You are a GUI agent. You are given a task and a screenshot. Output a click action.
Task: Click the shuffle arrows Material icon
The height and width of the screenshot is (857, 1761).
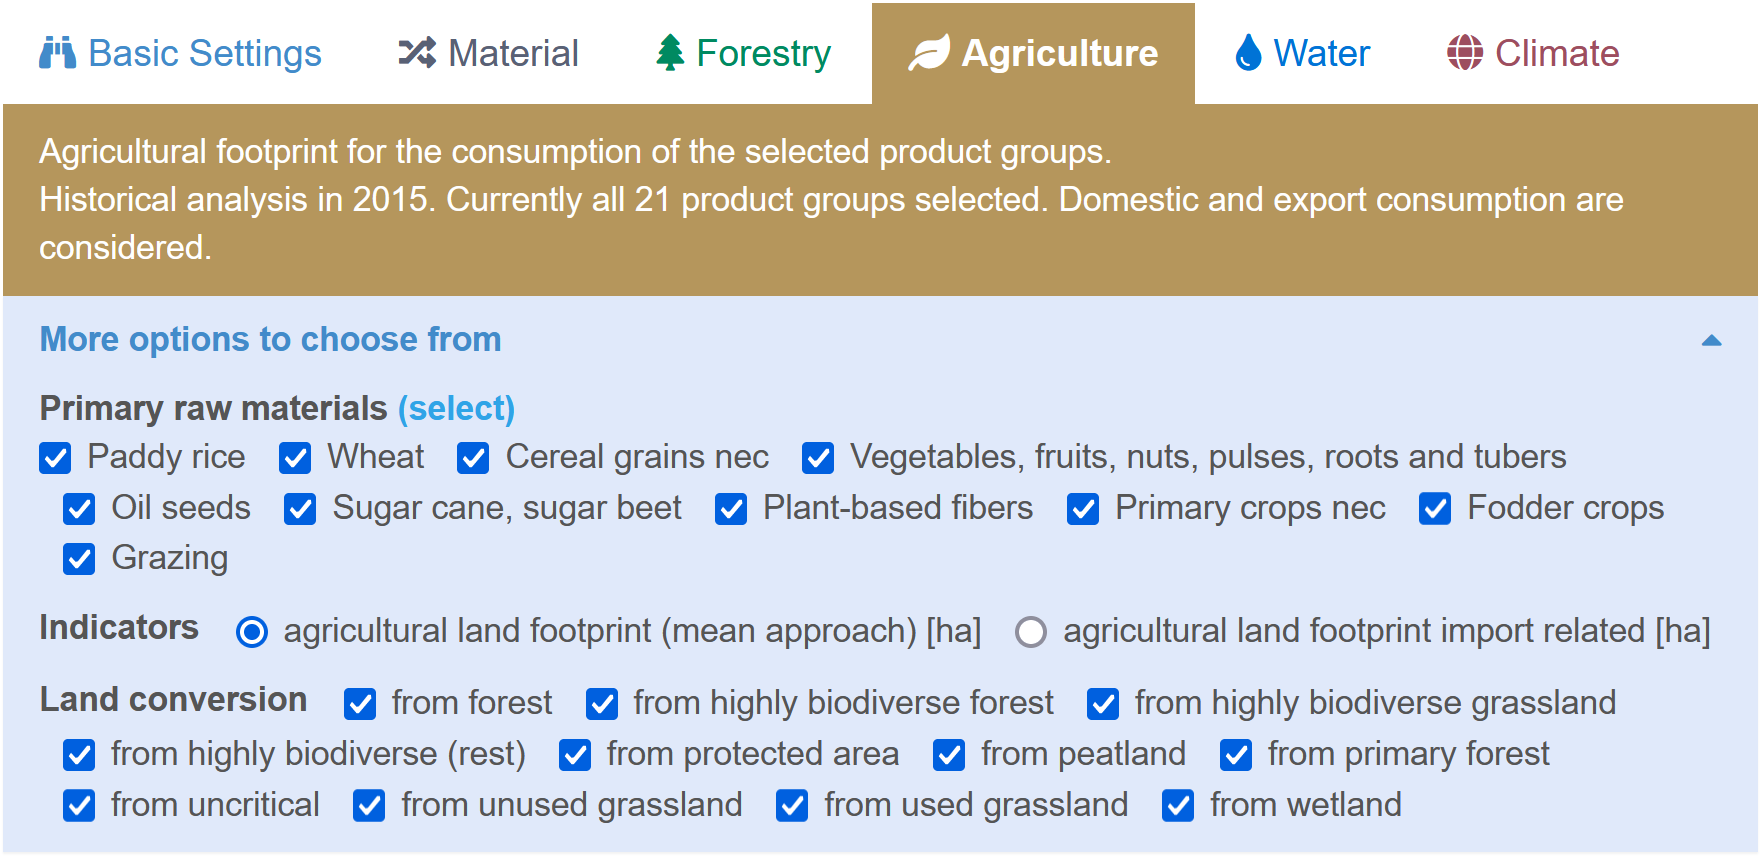coord(417,53)
